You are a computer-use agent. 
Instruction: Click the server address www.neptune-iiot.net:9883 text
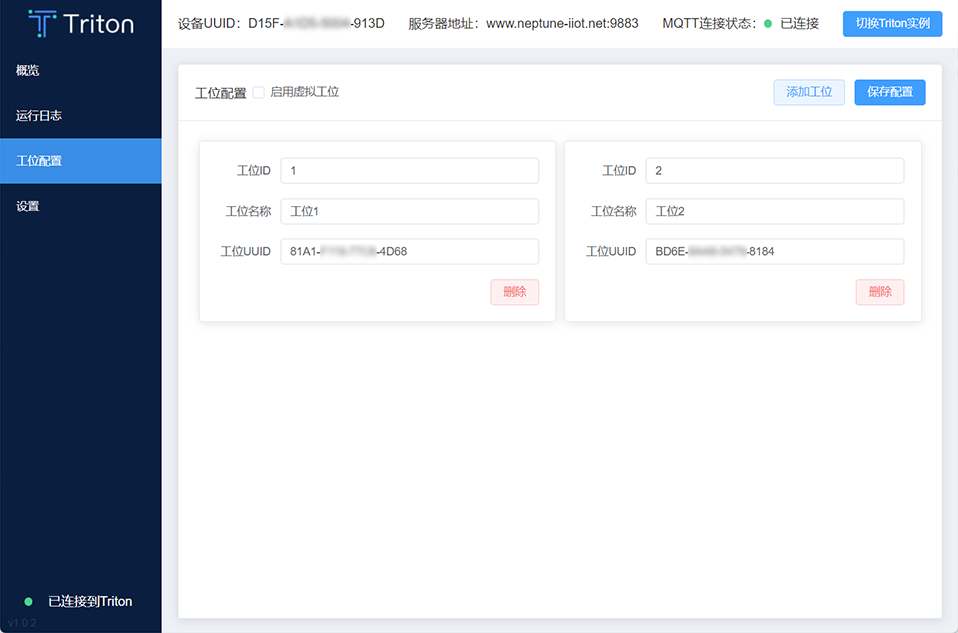pyautogui.click(x=562, y=24)
